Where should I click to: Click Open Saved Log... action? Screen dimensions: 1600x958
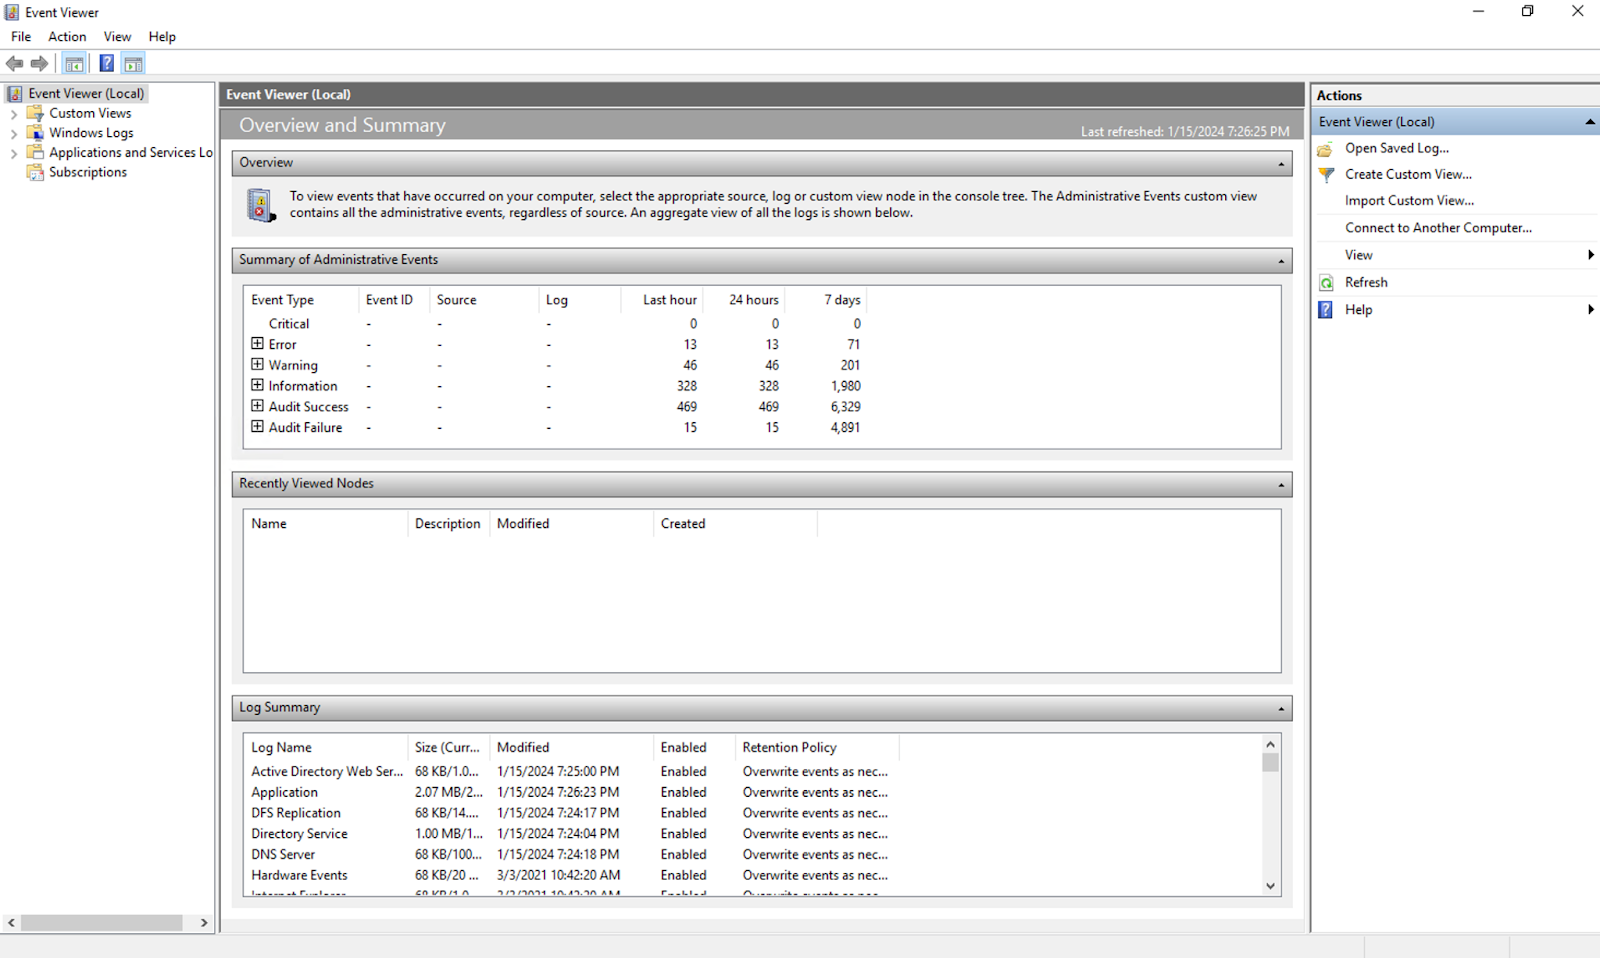tap(1396, 148)
